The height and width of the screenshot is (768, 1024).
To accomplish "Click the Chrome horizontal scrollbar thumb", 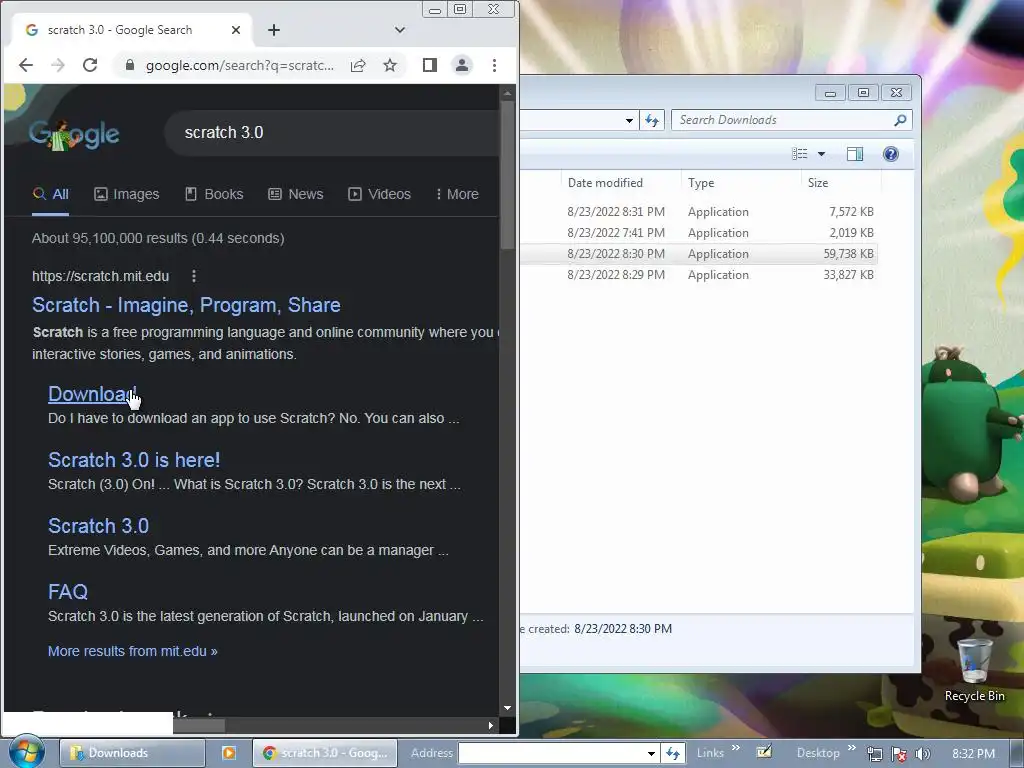I will 199,725.
